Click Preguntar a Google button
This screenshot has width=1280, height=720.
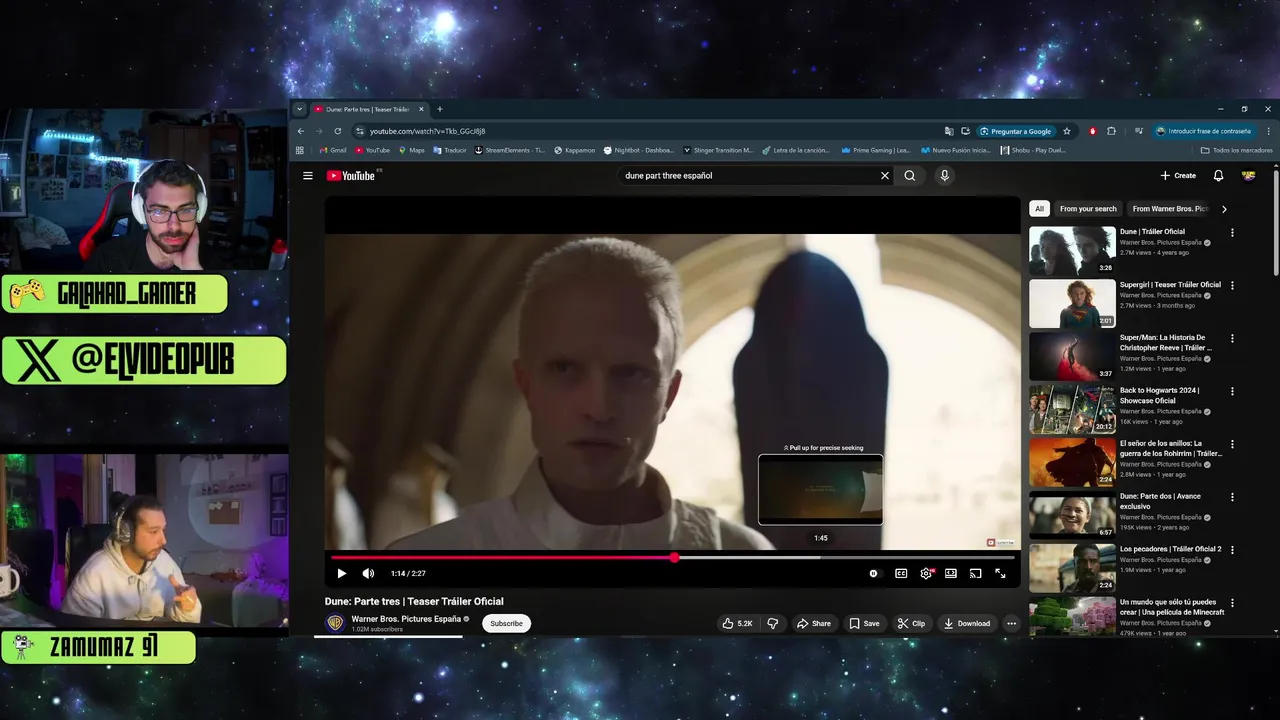coord(1015,131)
